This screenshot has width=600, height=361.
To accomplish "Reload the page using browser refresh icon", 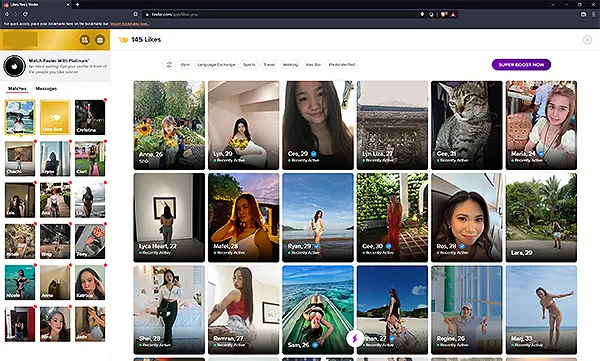I will tap(25, 14).
